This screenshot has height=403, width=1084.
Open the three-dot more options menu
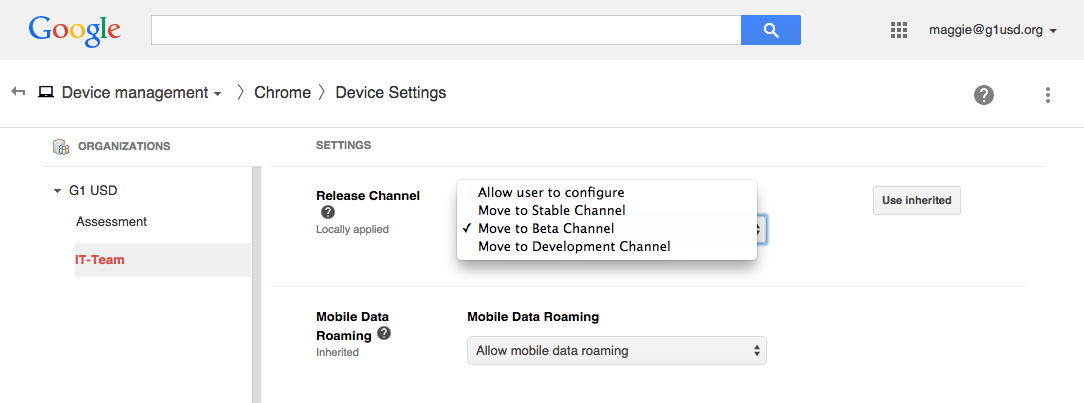1047,95
